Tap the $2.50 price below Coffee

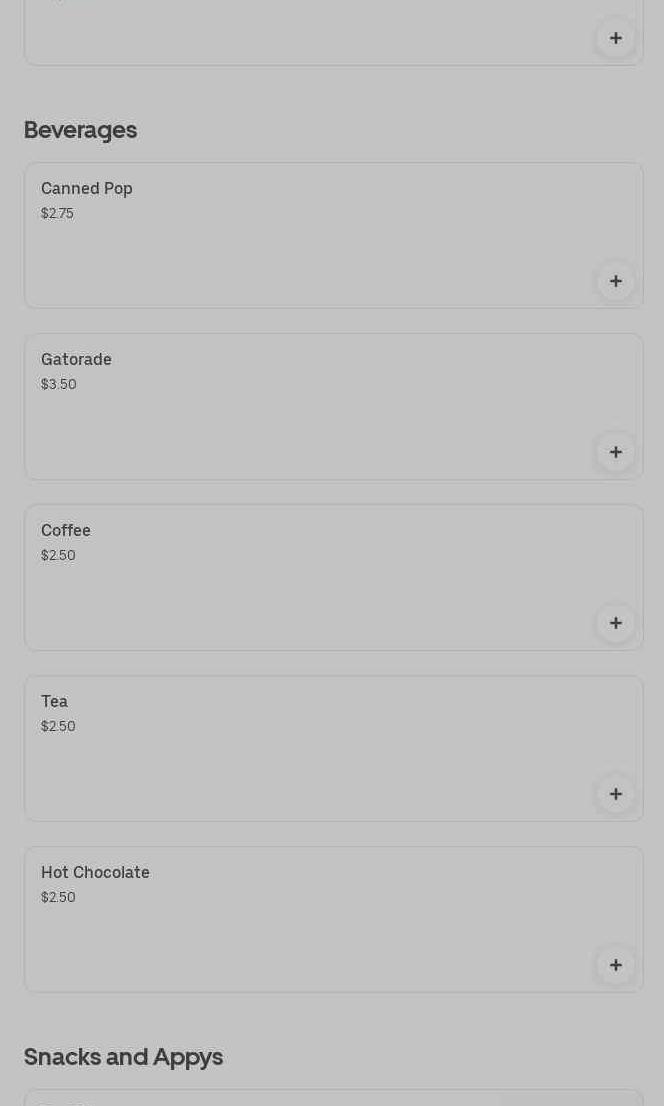[58, 555]
